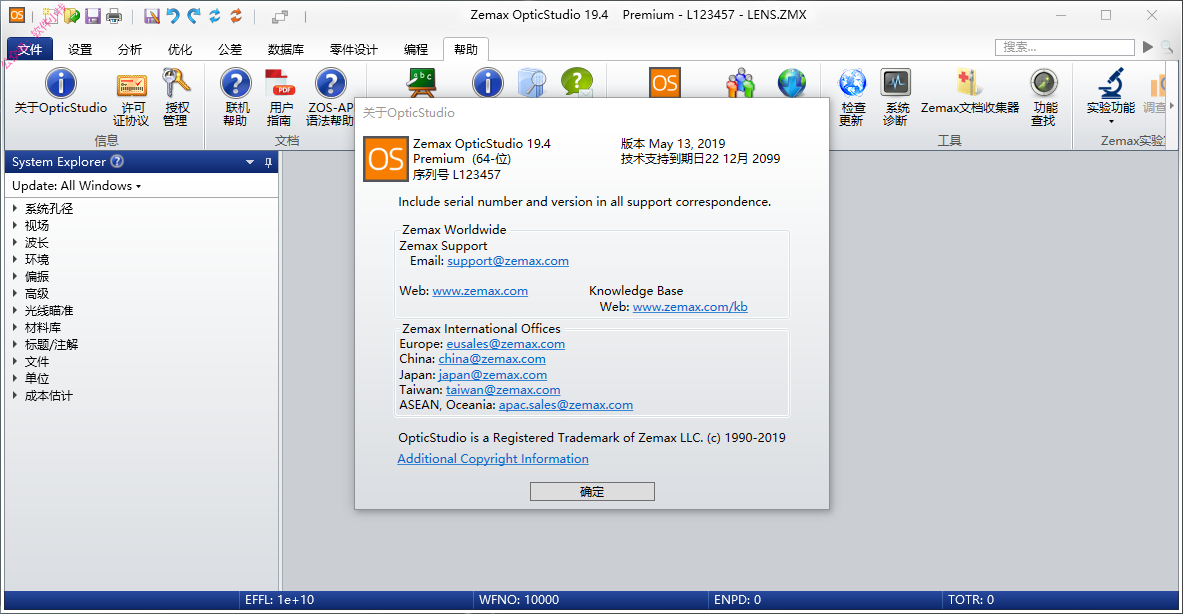The image size is (1183, 614).
Task: Open 系统诊断 system diagnostics
Action: [896, 97]
